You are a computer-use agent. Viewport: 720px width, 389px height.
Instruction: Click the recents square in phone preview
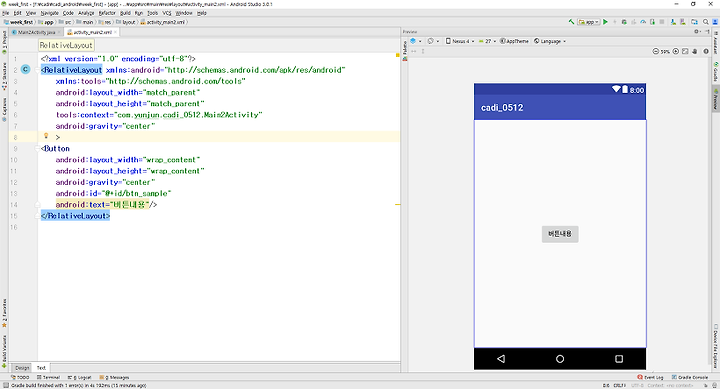(x=619, y=359)
